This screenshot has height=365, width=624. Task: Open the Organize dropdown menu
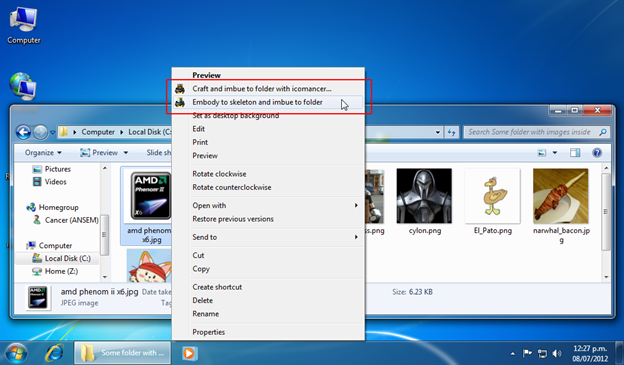point(43,152)
